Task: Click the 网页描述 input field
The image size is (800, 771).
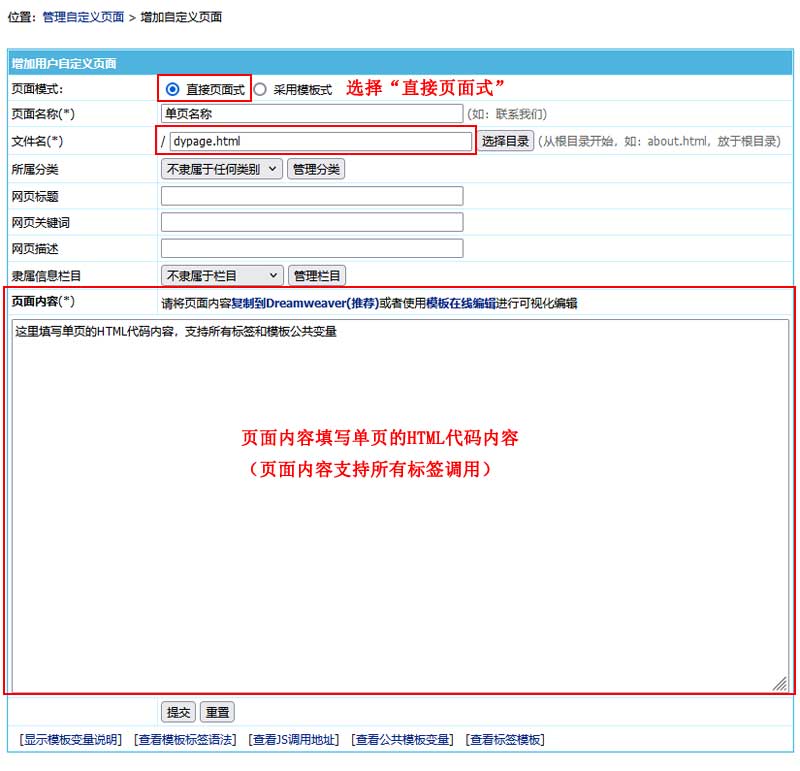Action: click(x=312, y=248)
